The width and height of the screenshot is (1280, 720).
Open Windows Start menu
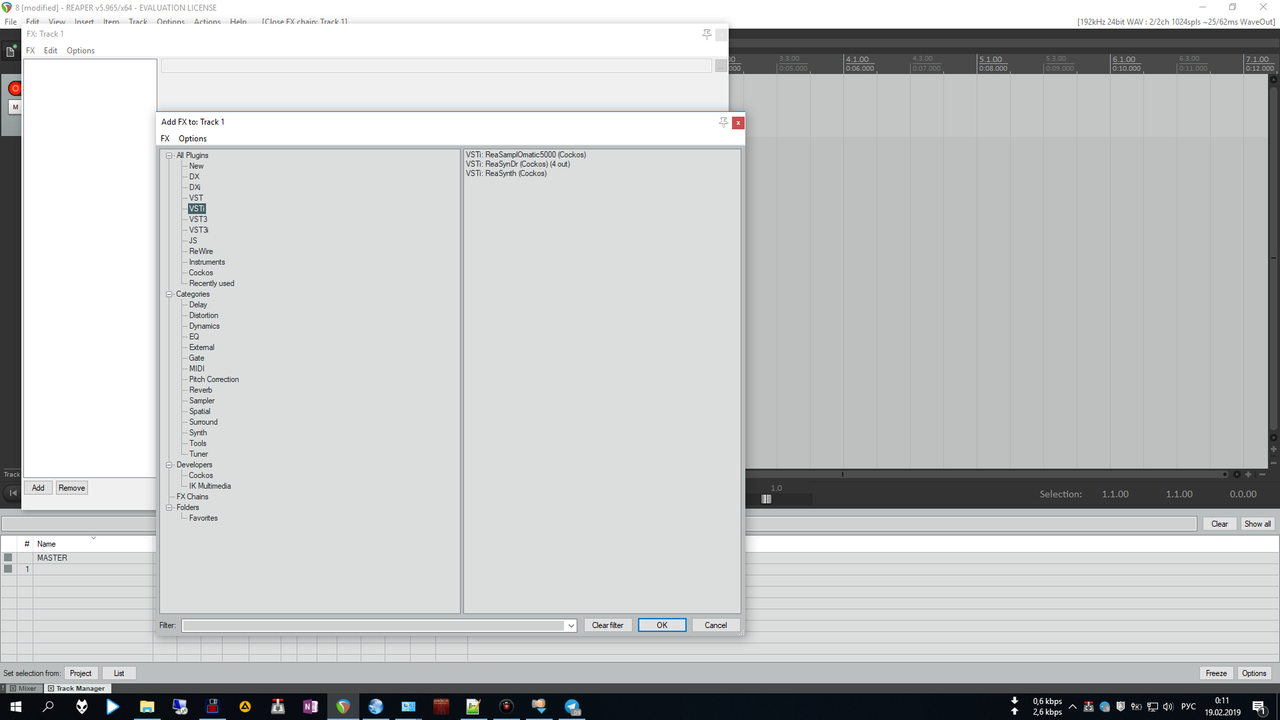tap(16, 706)
